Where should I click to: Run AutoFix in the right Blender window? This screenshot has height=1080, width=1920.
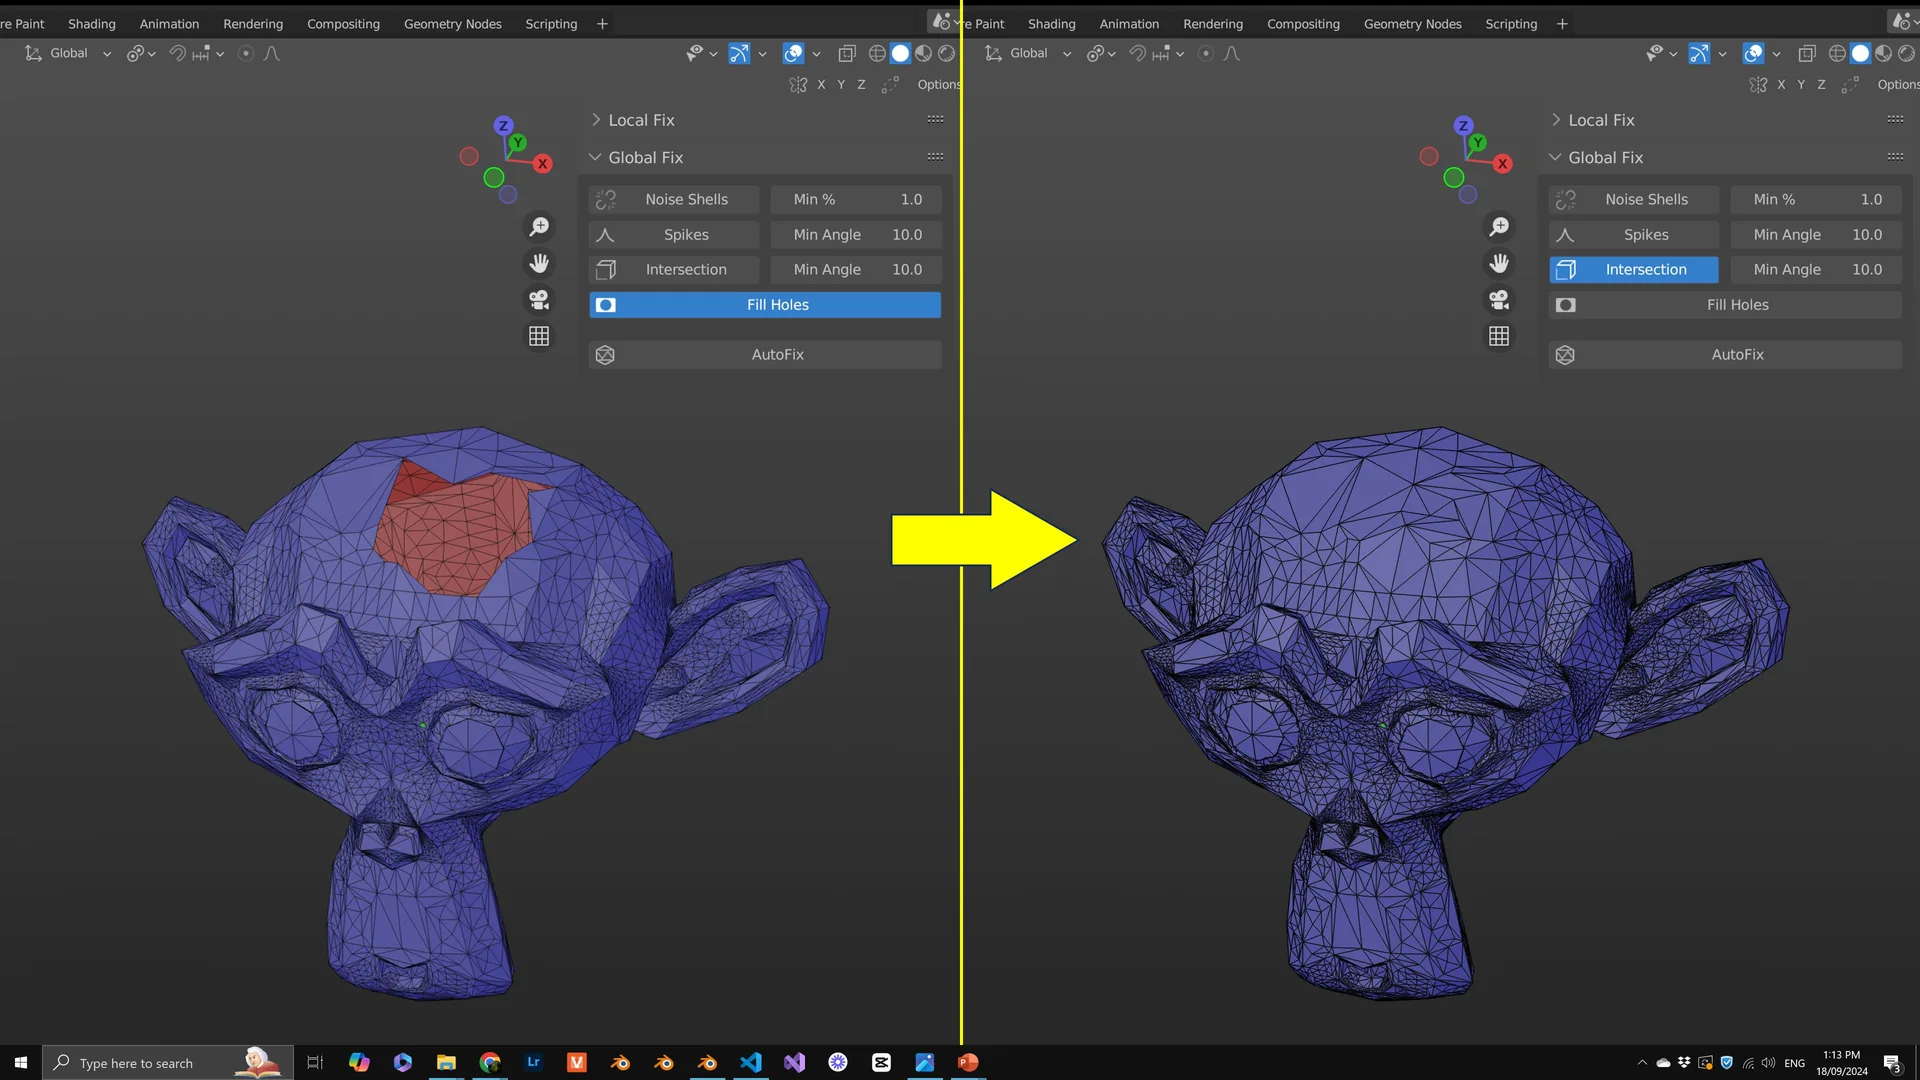(1725, 355)
